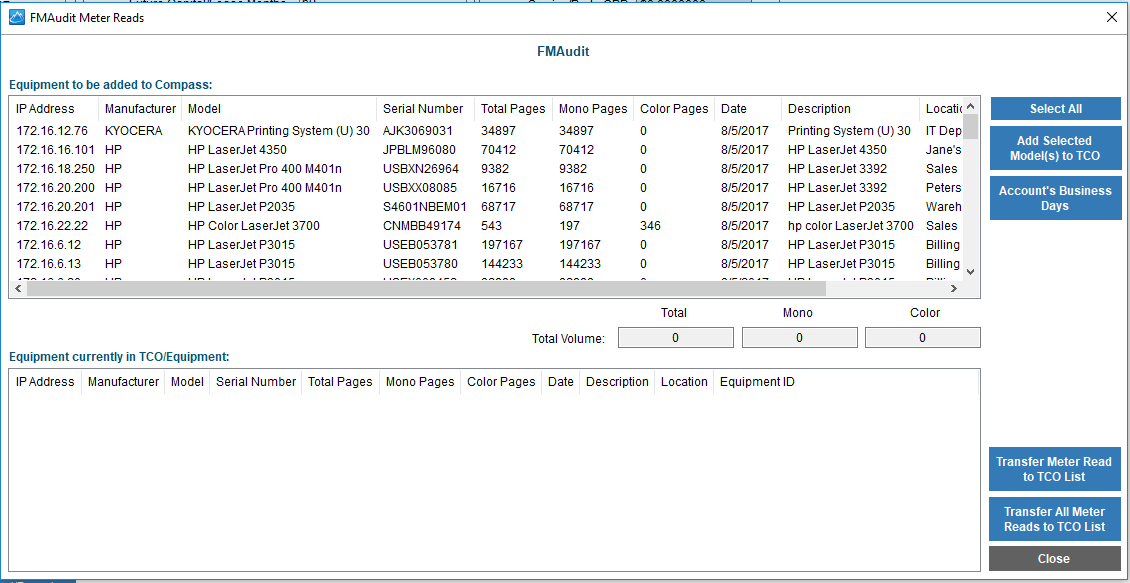Click Transfer All Meter Reads to TCO List
The width and height of the screenshot is (1130, 583).
1054,519
